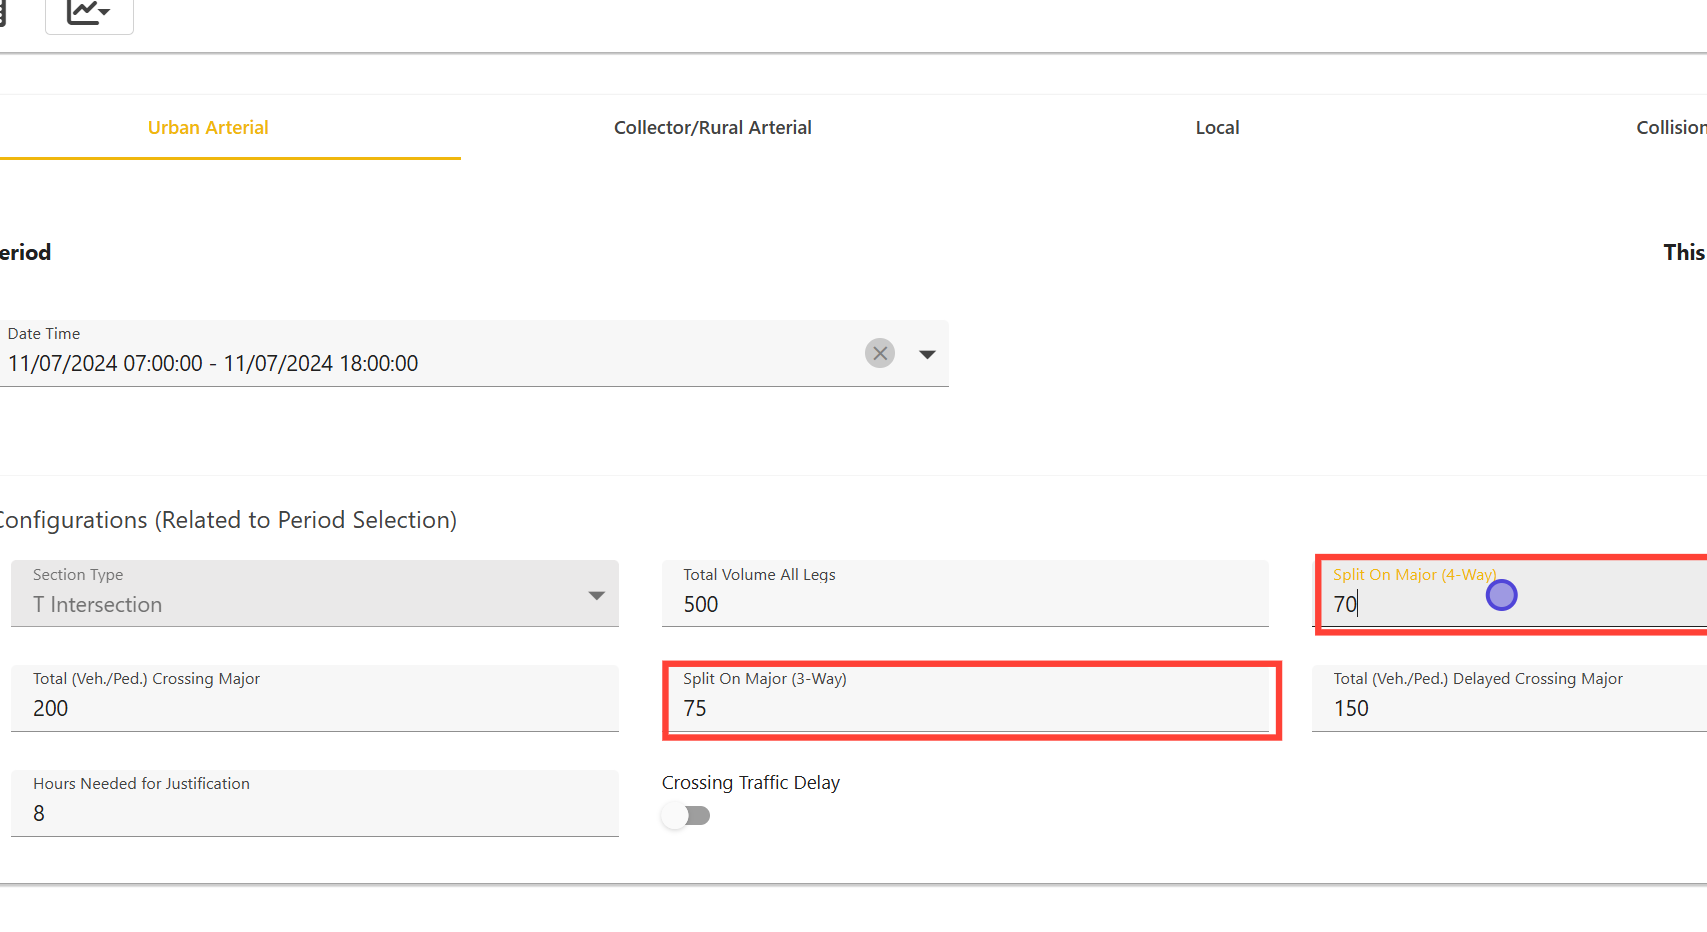This screenshot has height=932, width=1707.
Task: Click the Crossing Traffic Delay label
Action: [x=751, y=783]
